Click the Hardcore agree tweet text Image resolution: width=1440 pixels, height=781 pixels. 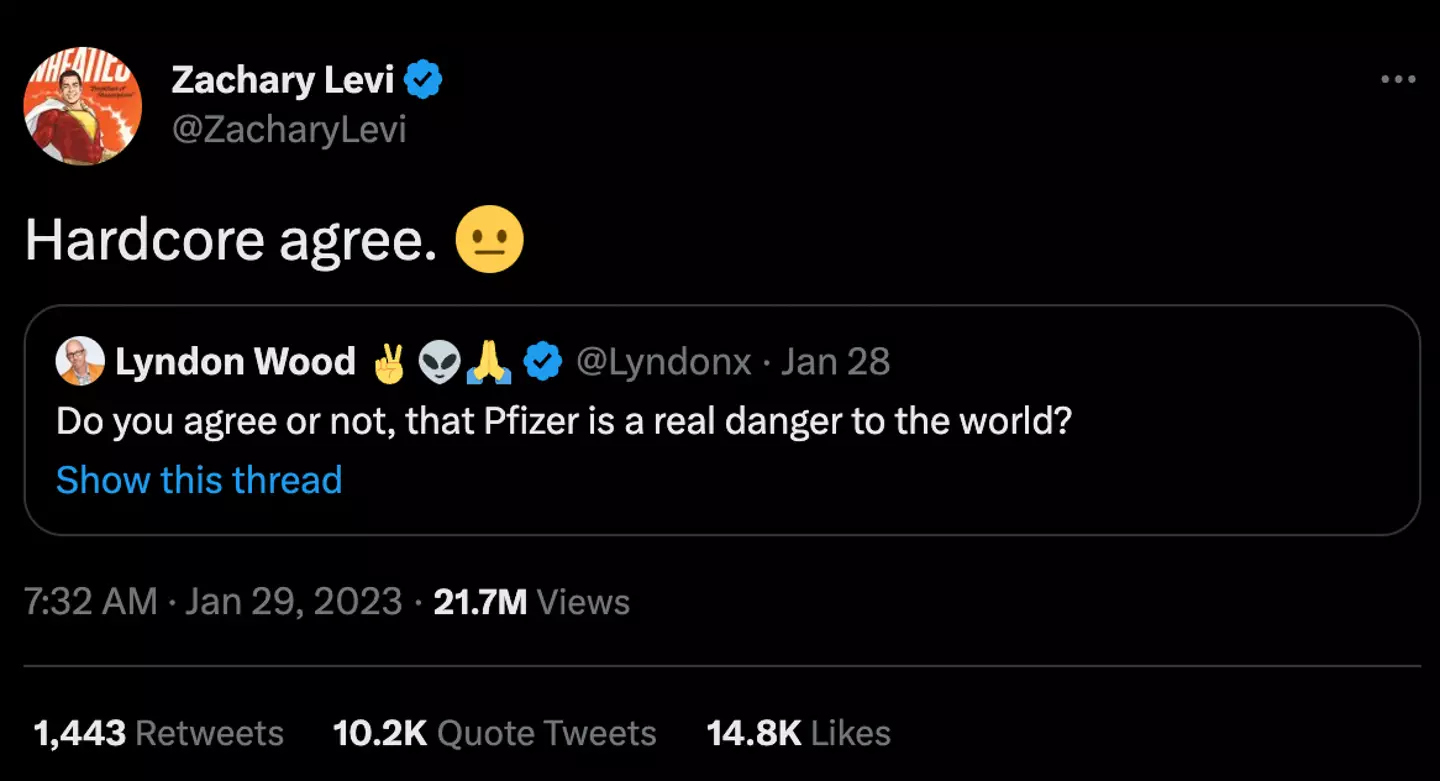click(x=230, y=241)
